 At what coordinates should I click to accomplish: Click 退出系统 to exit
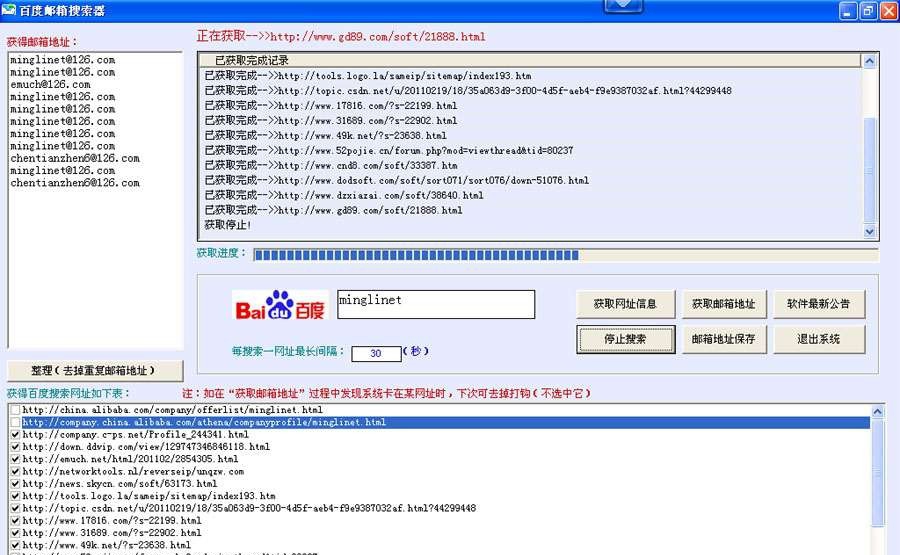(818, 339)
